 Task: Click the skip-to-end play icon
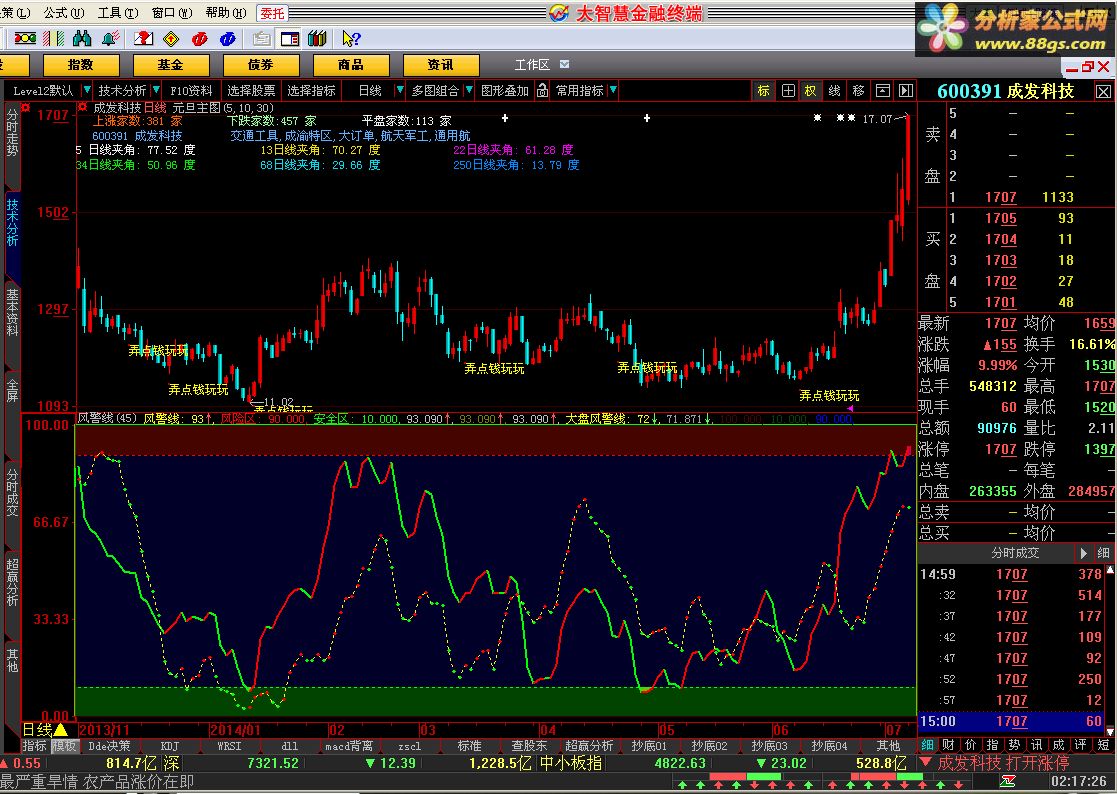[905, 90]
